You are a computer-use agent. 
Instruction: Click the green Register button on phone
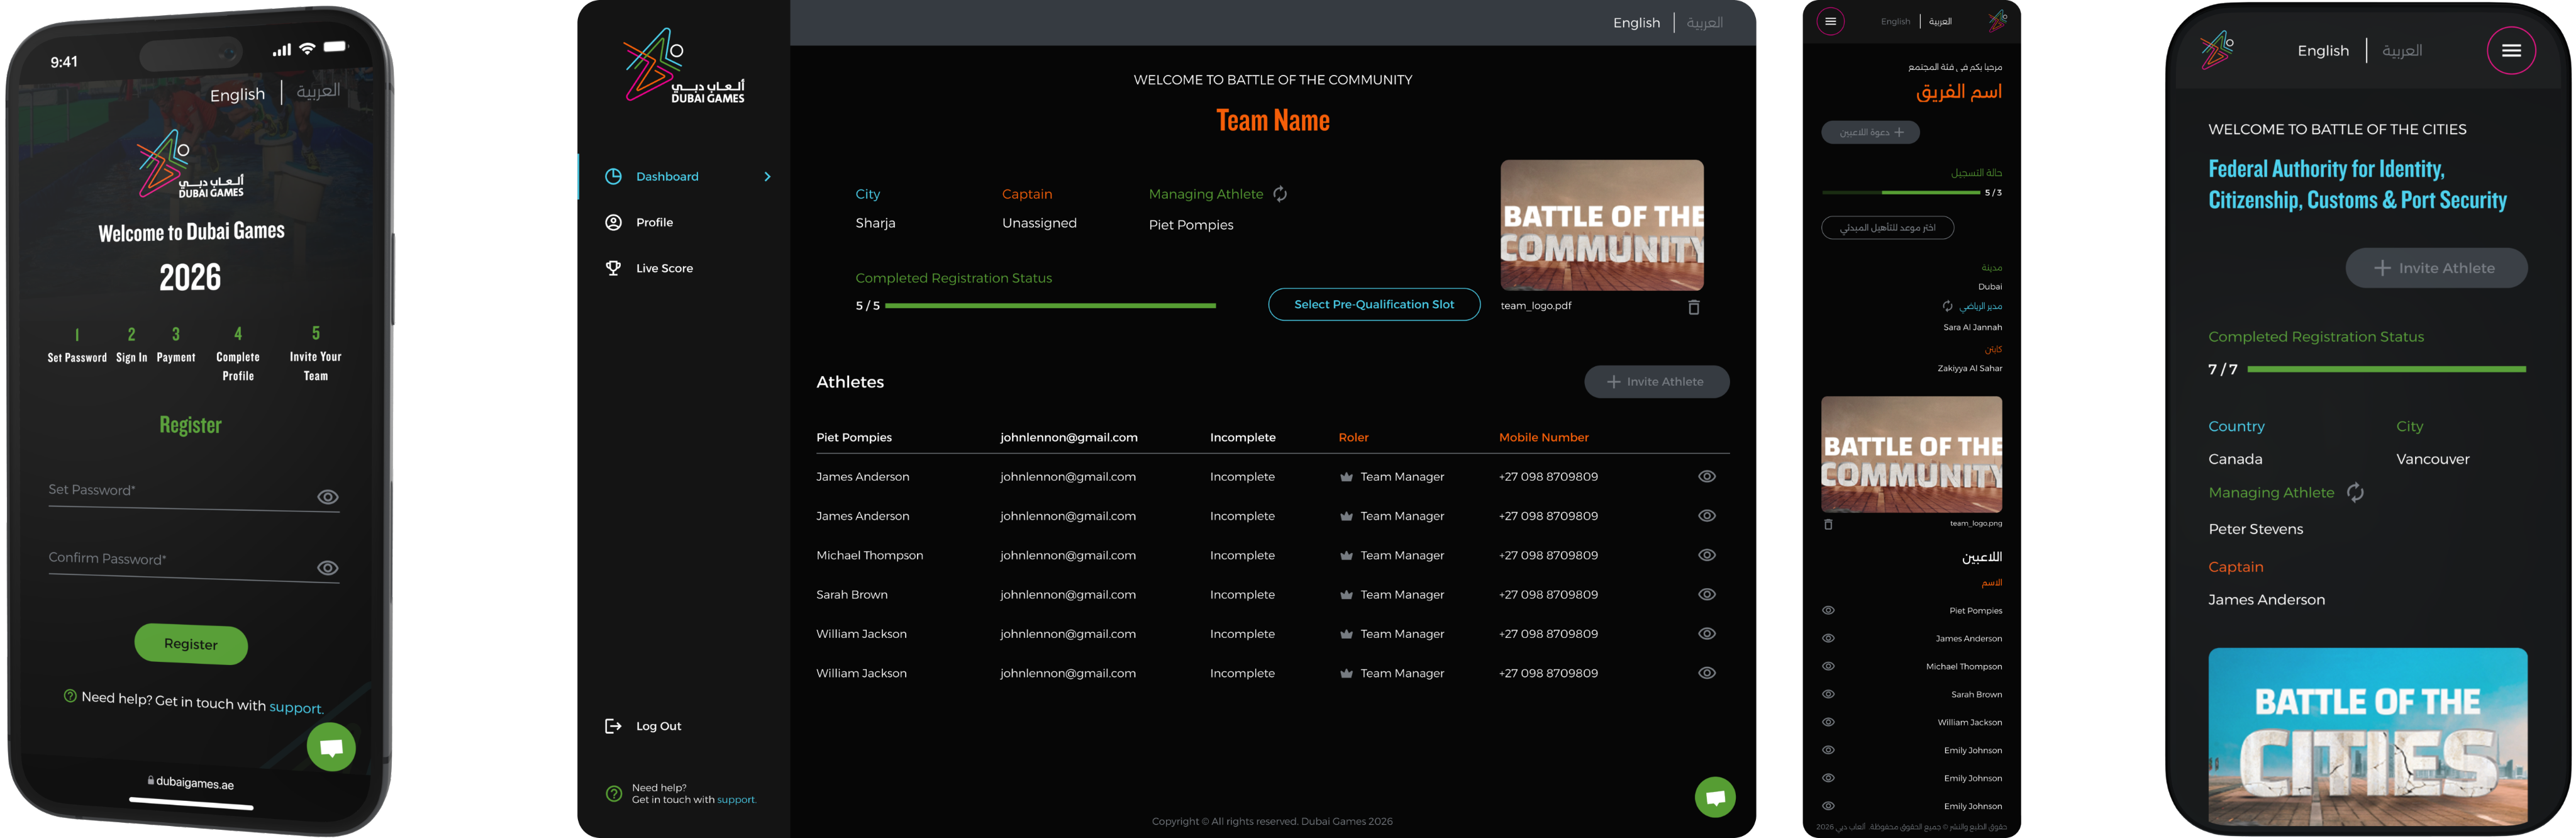(x=191, y=644)
